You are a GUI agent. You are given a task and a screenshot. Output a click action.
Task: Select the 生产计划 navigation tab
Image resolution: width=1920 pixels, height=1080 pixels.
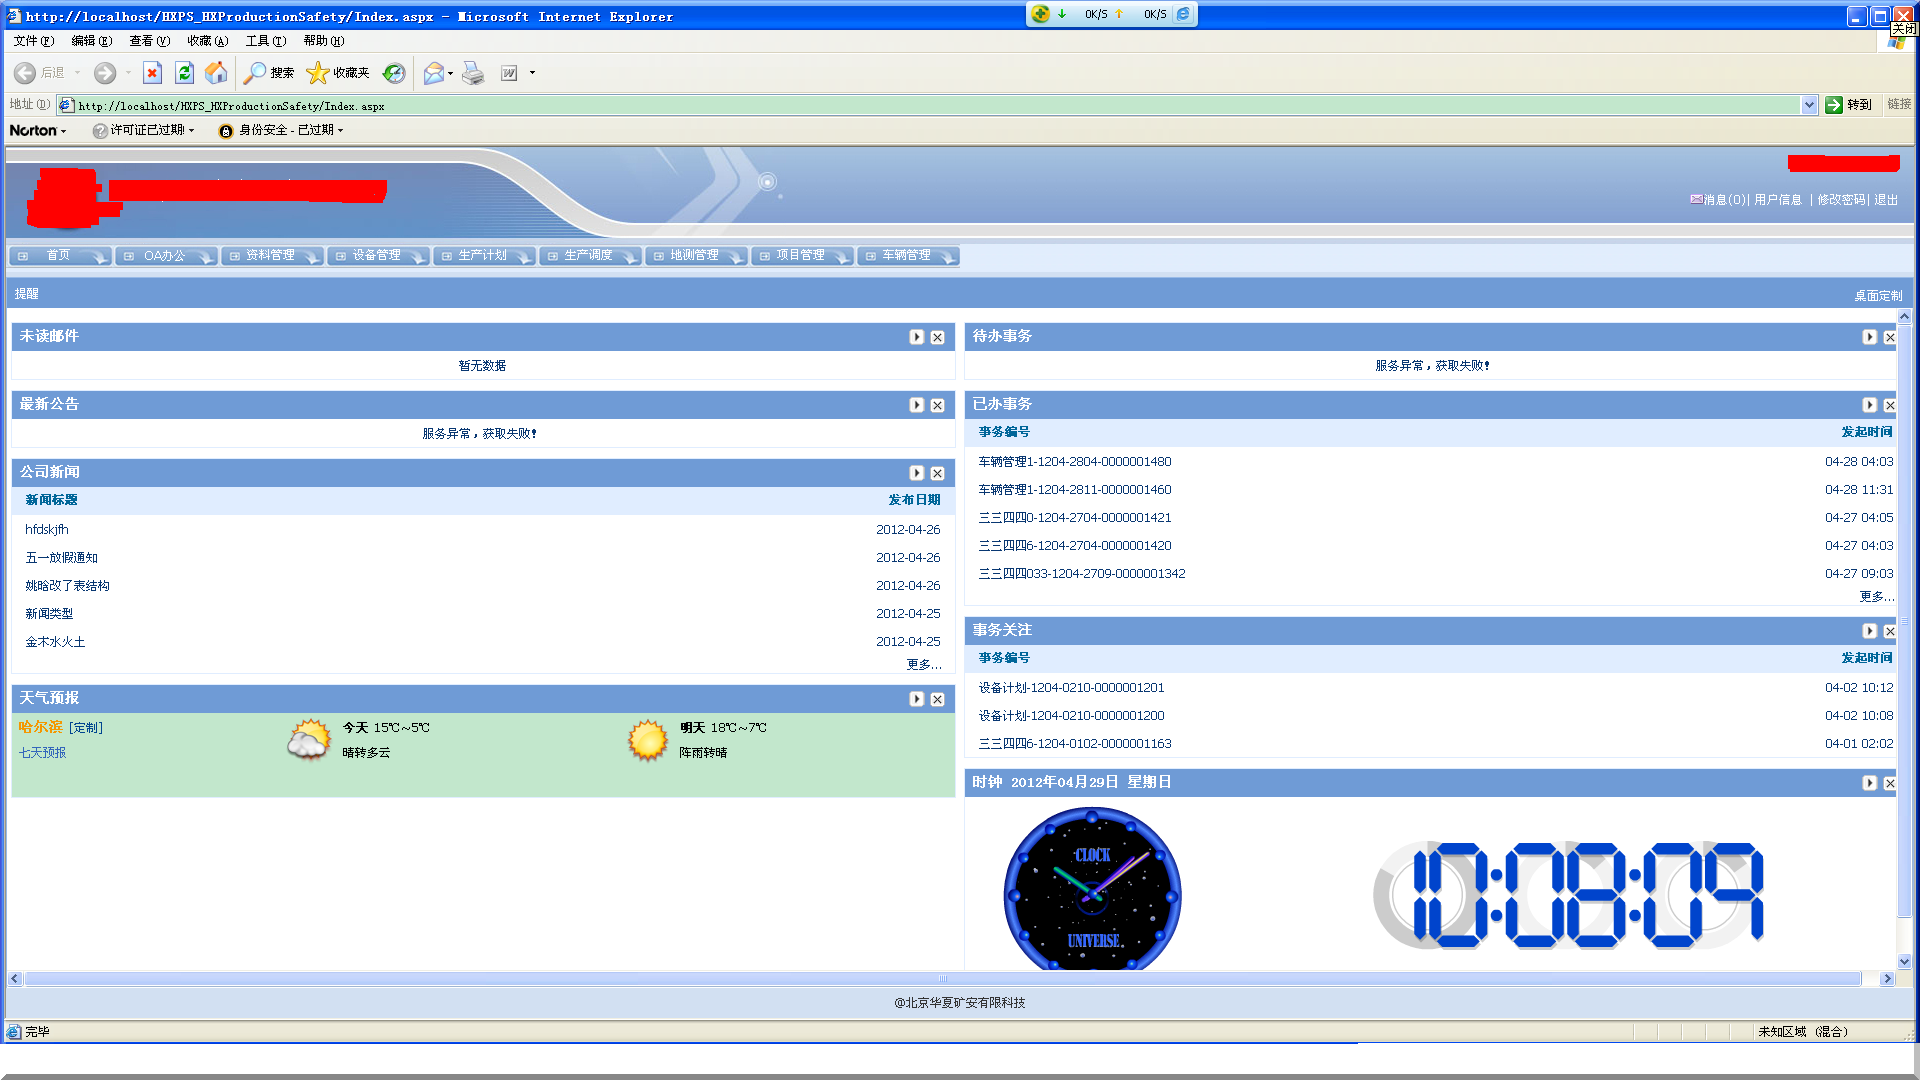tap(484, 256)
